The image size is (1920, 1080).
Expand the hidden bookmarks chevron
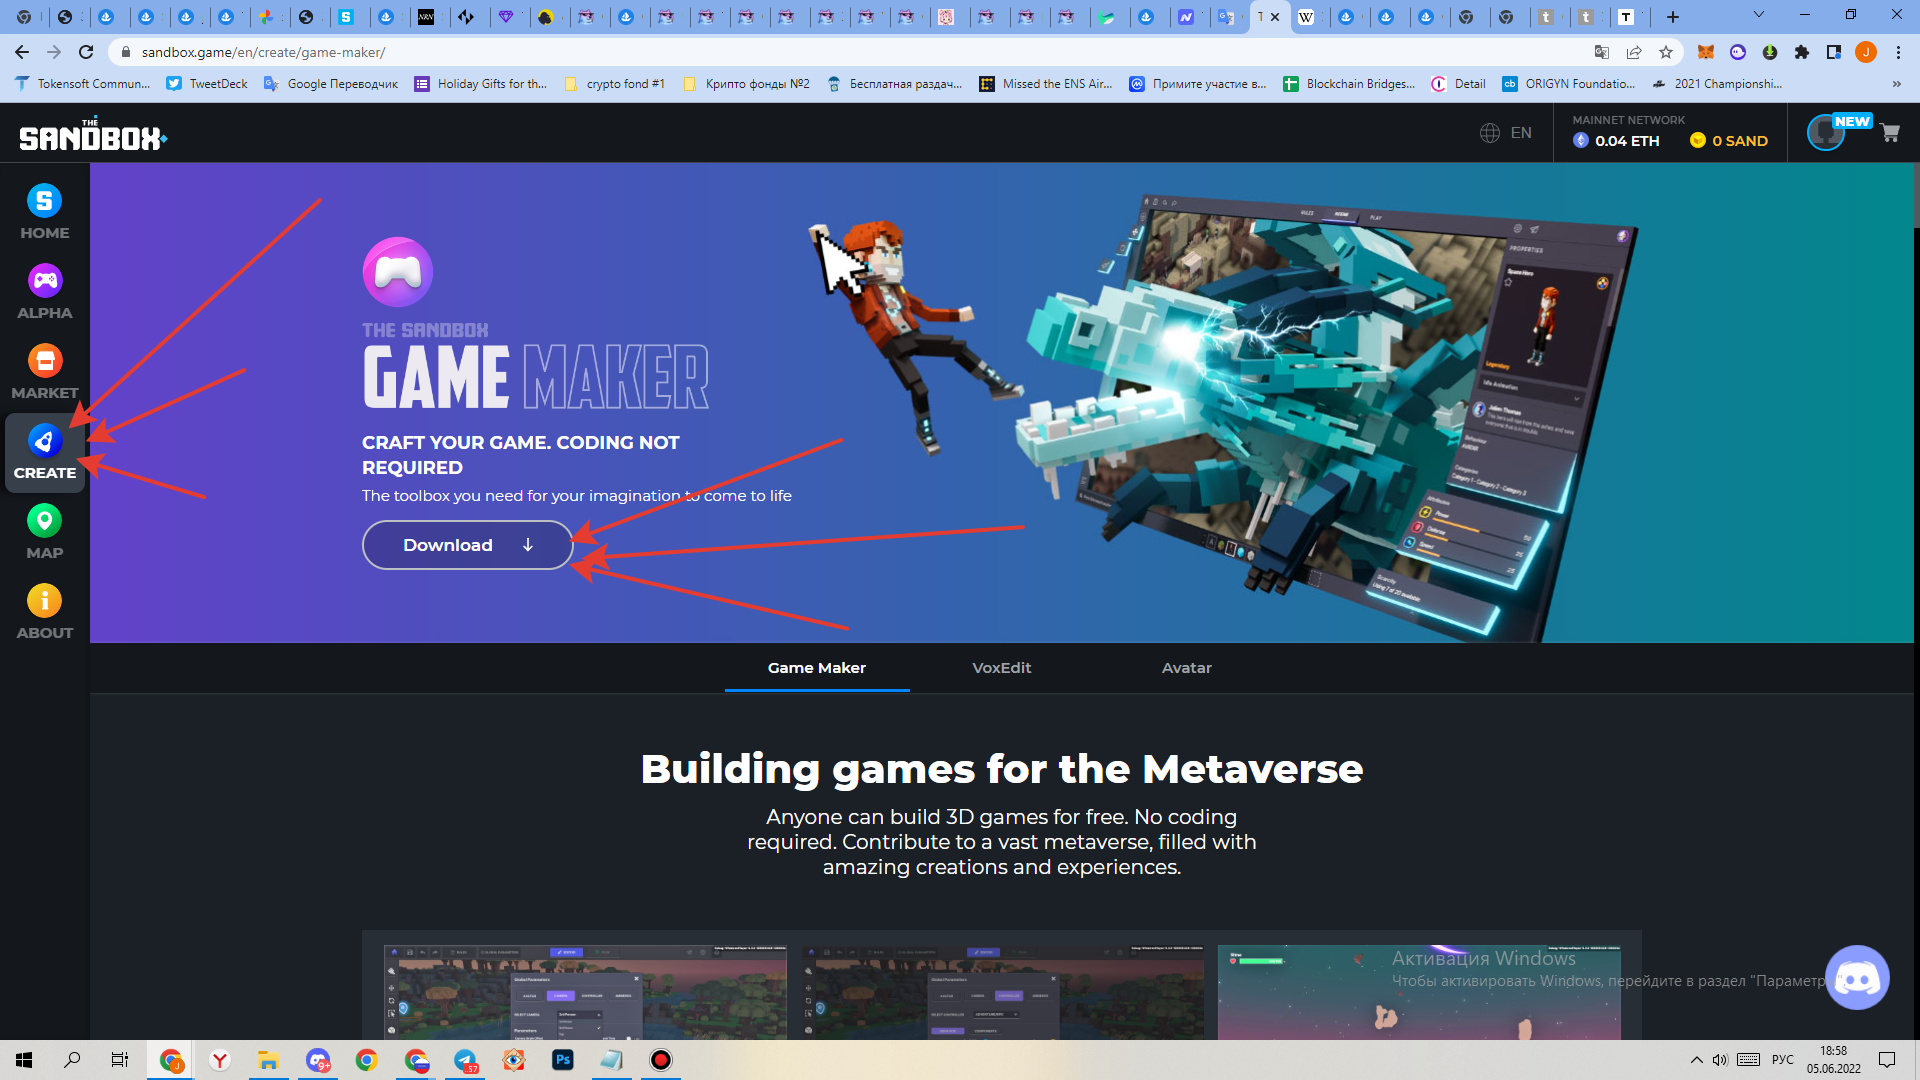tap(1897, 84)
